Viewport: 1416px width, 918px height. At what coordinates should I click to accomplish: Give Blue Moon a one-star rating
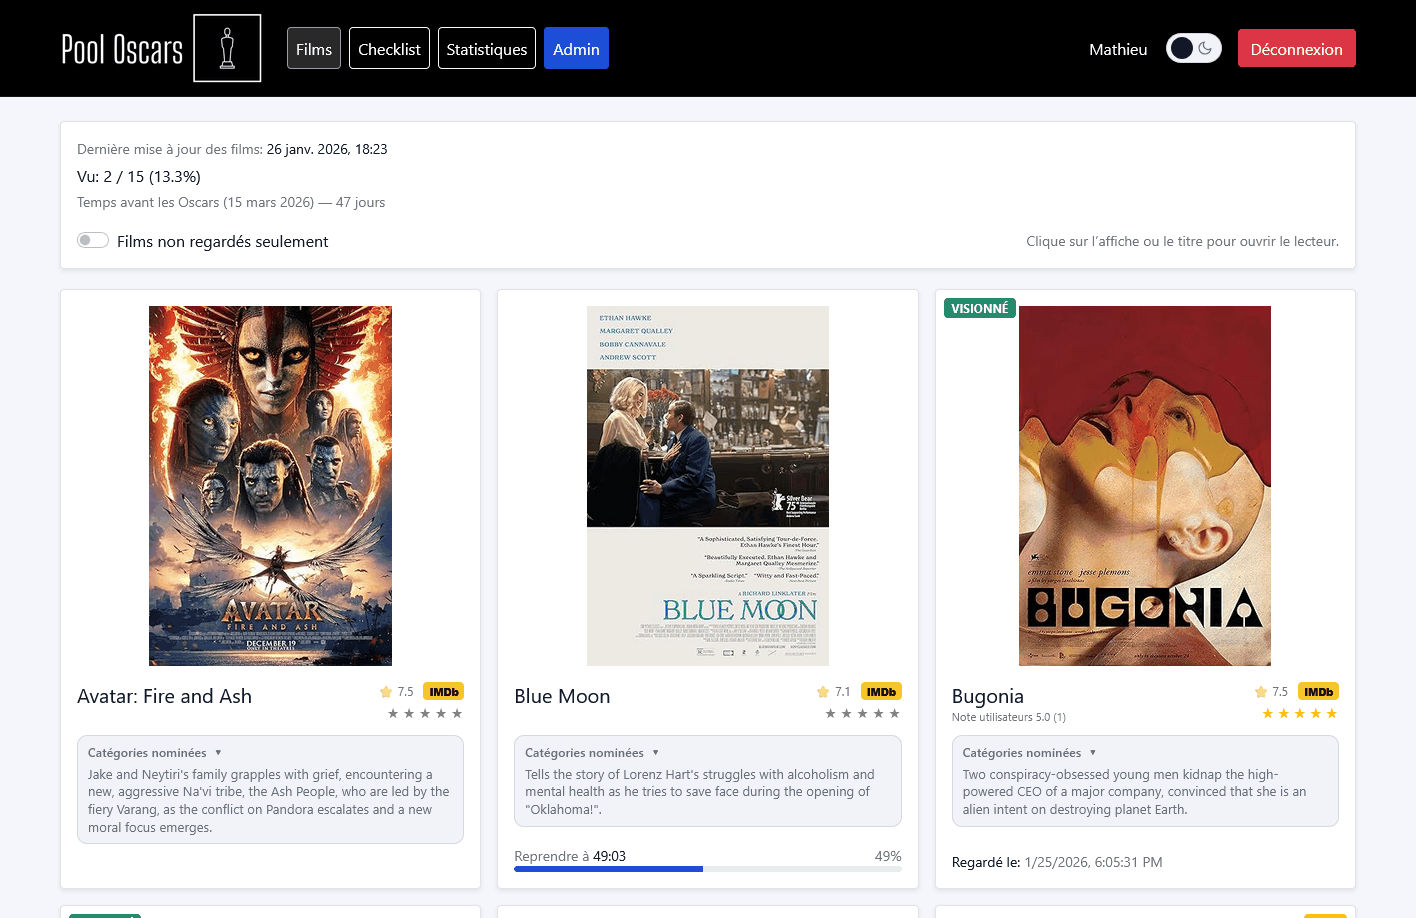[830, 713]
